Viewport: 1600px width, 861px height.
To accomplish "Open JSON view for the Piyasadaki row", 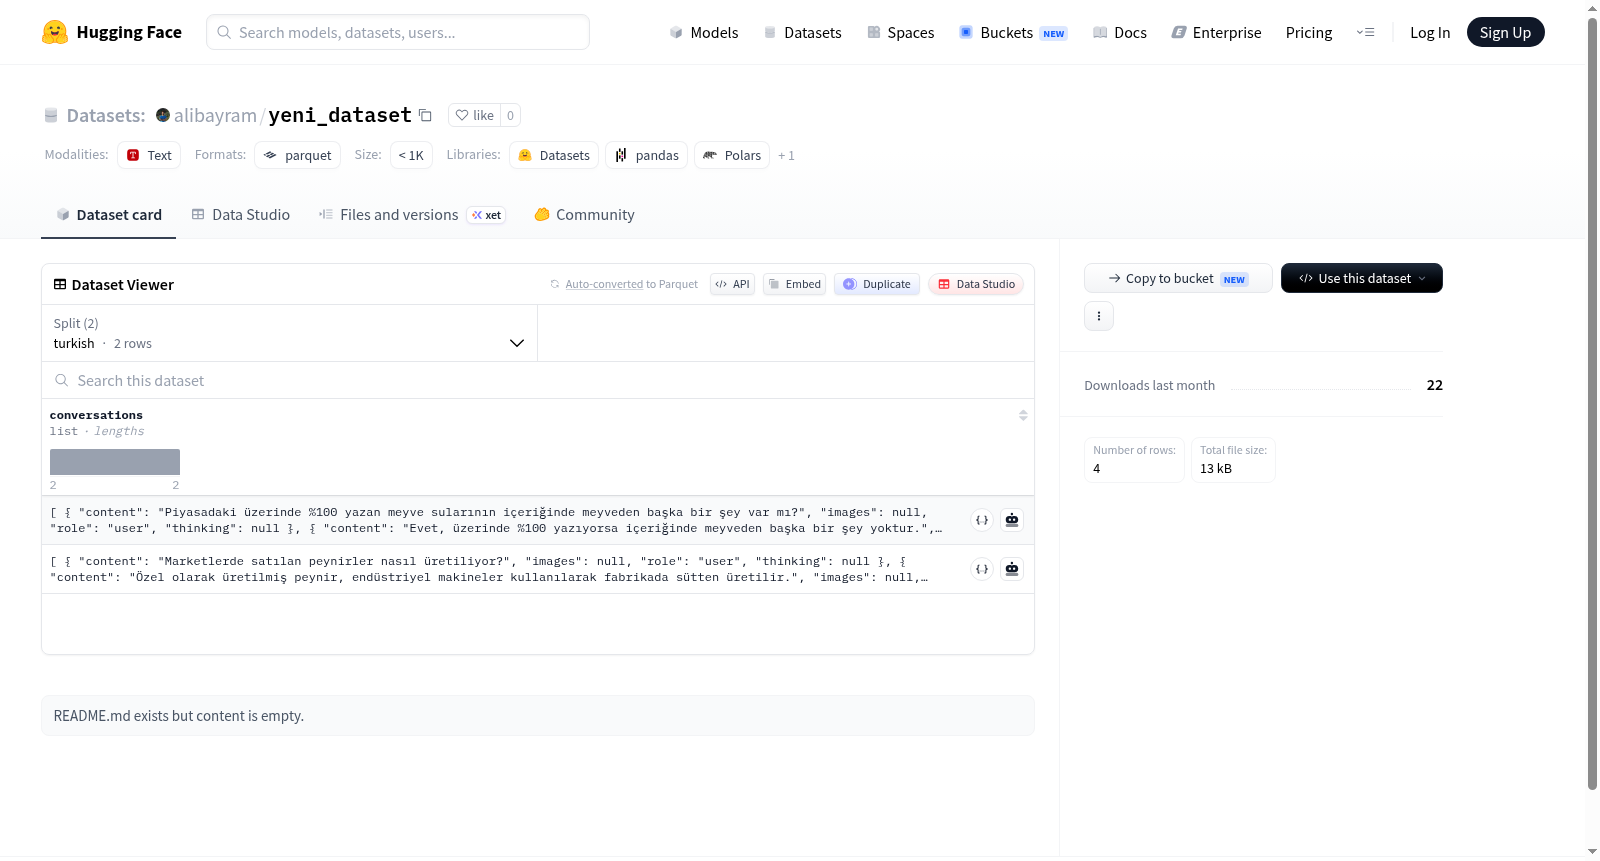I will click(982, 520).
